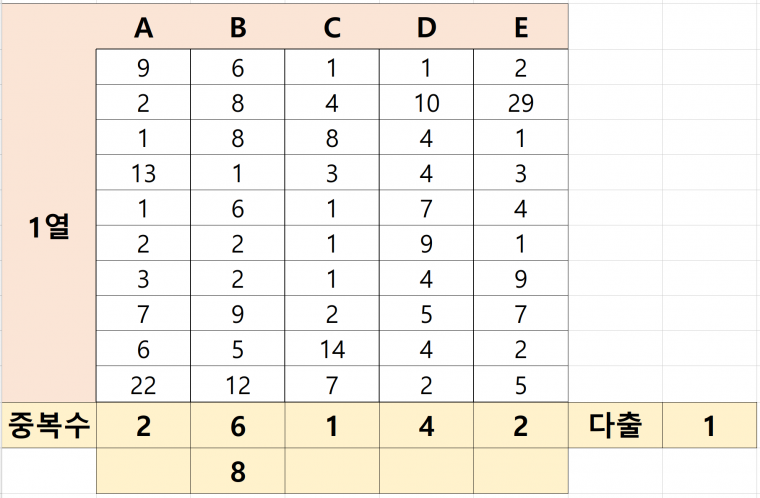Select the 다출 label cell

[615, 426]
